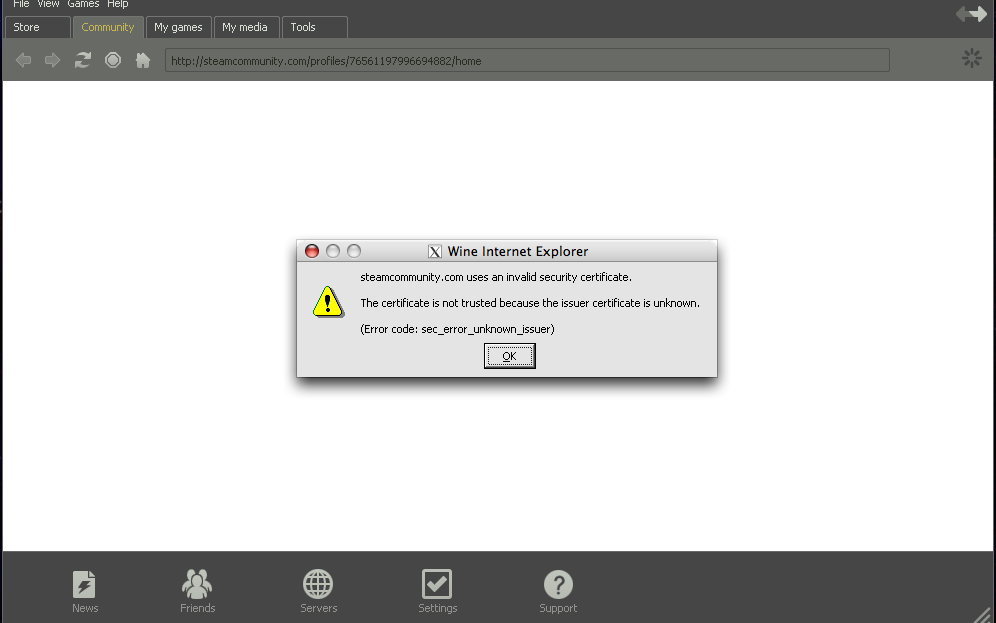Grab the window resize grip
The image size is (996, 623).
[x=983, y=614]
